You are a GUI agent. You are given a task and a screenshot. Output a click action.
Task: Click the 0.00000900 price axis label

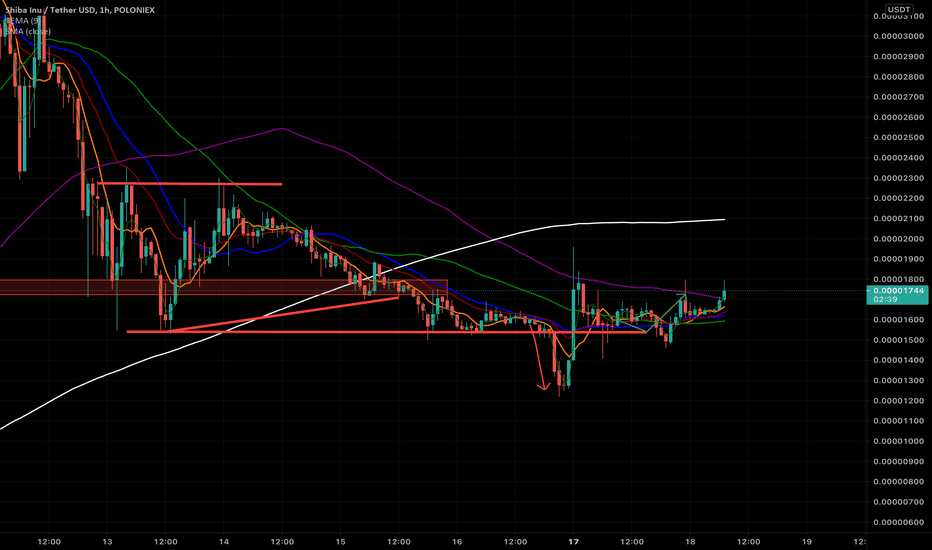898,461
